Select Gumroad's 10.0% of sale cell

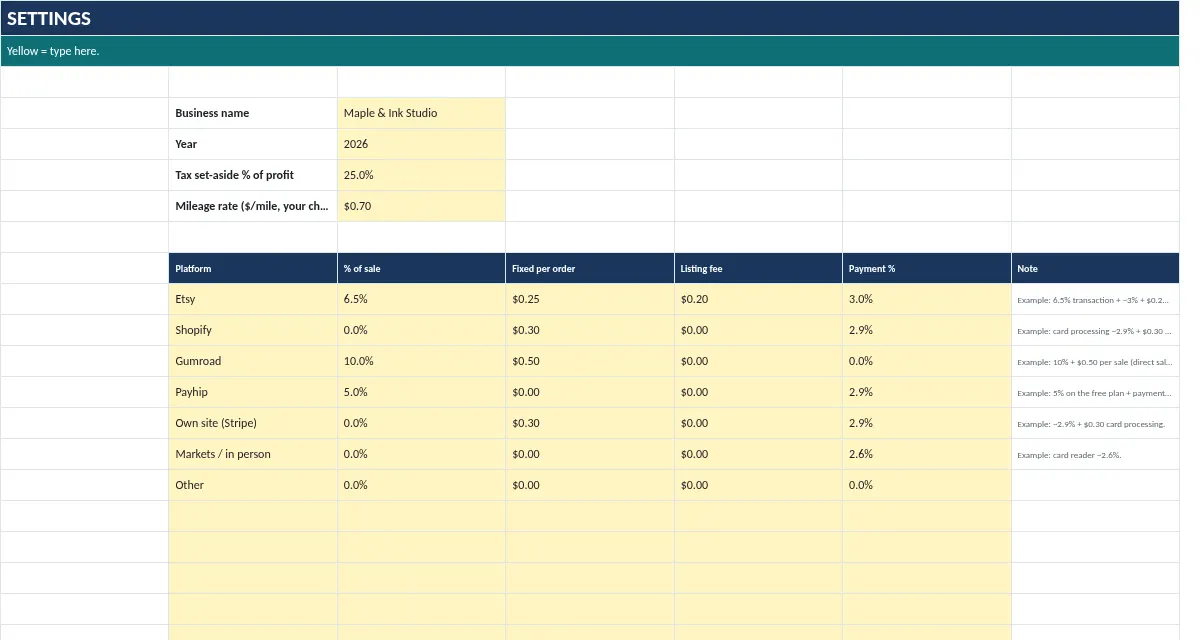pyautogui.click(x=421, y=361)
